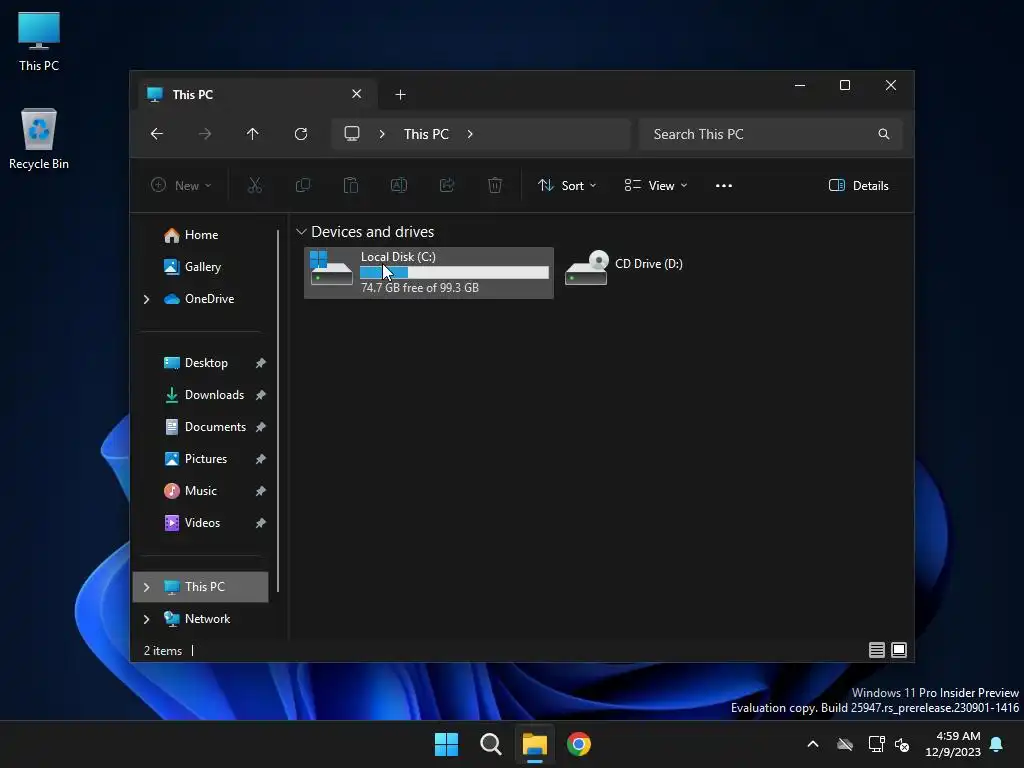Image resolution: width=1024 pixels, height=768 pixels.
Task: Switch to large thumbnails view icon
Action: [899, 650]
